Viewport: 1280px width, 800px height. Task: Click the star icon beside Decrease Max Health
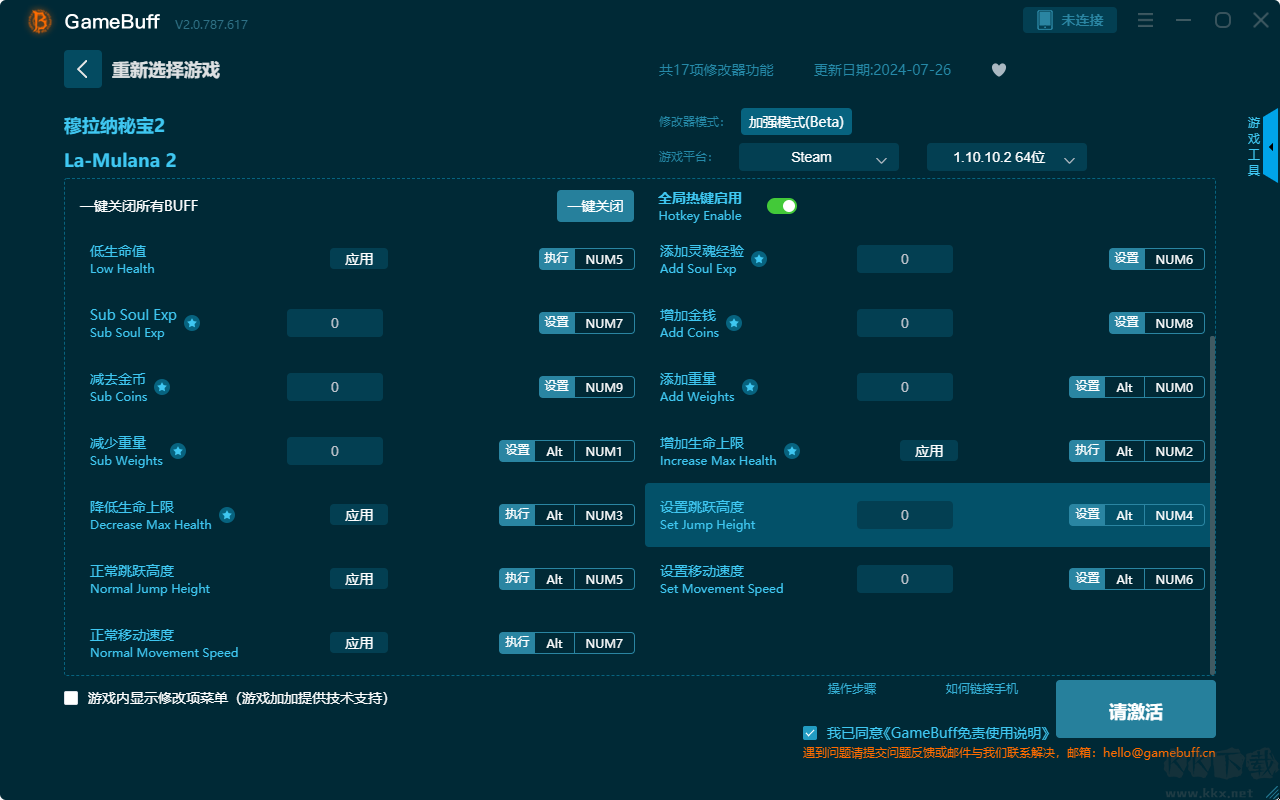(x=227, y=515)
